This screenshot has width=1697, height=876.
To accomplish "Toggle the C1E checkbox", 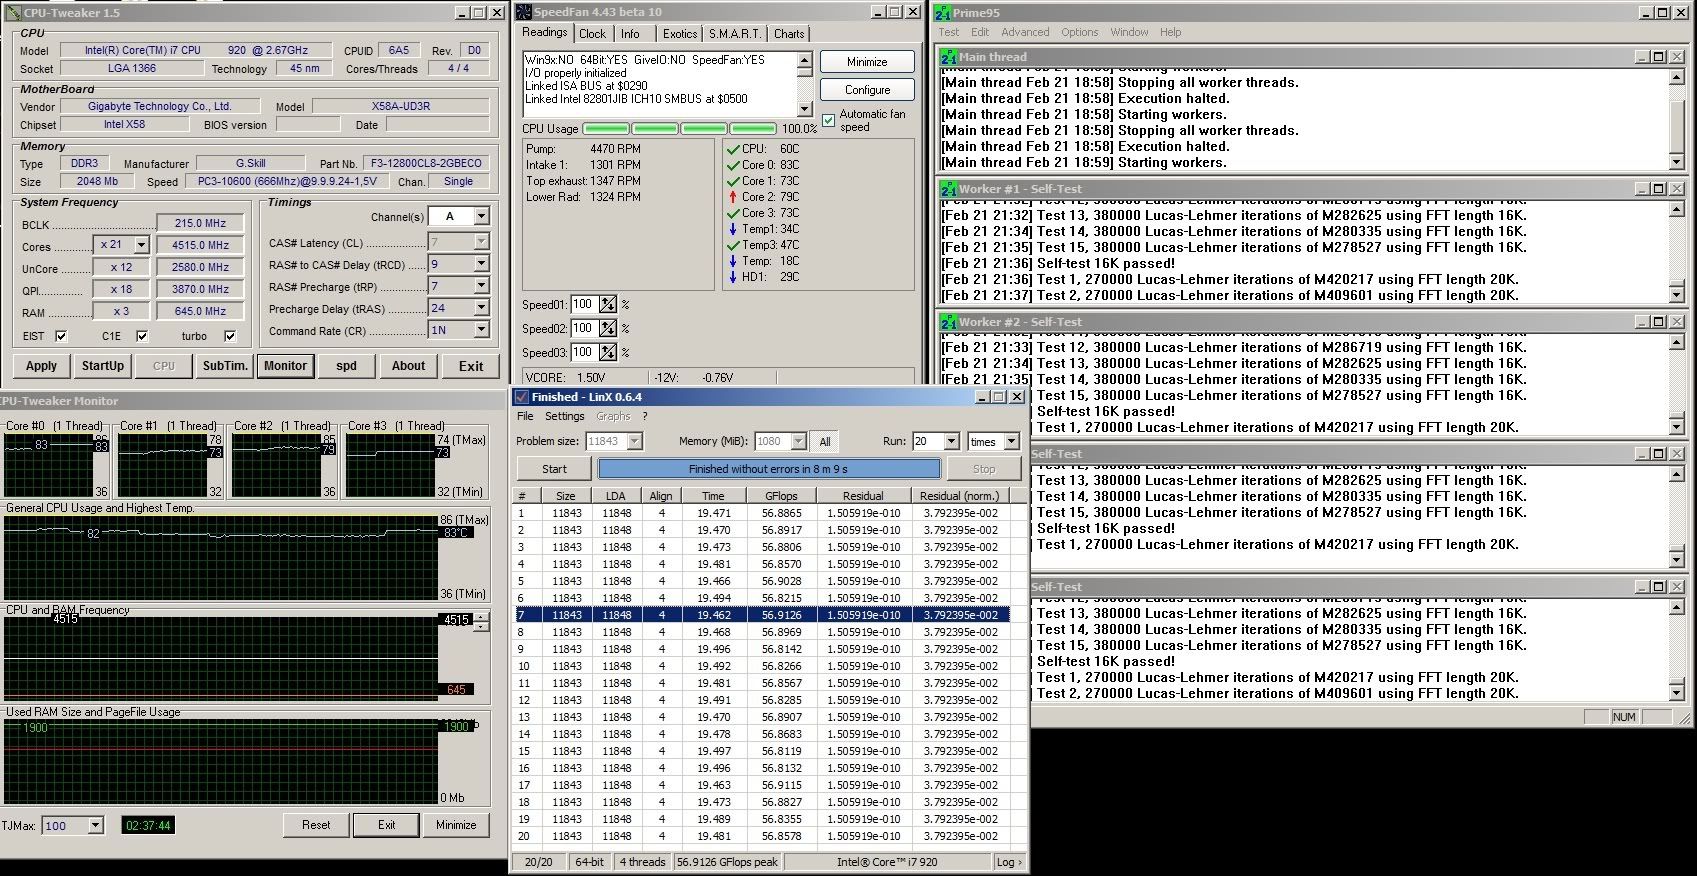I will coord(142,336).
